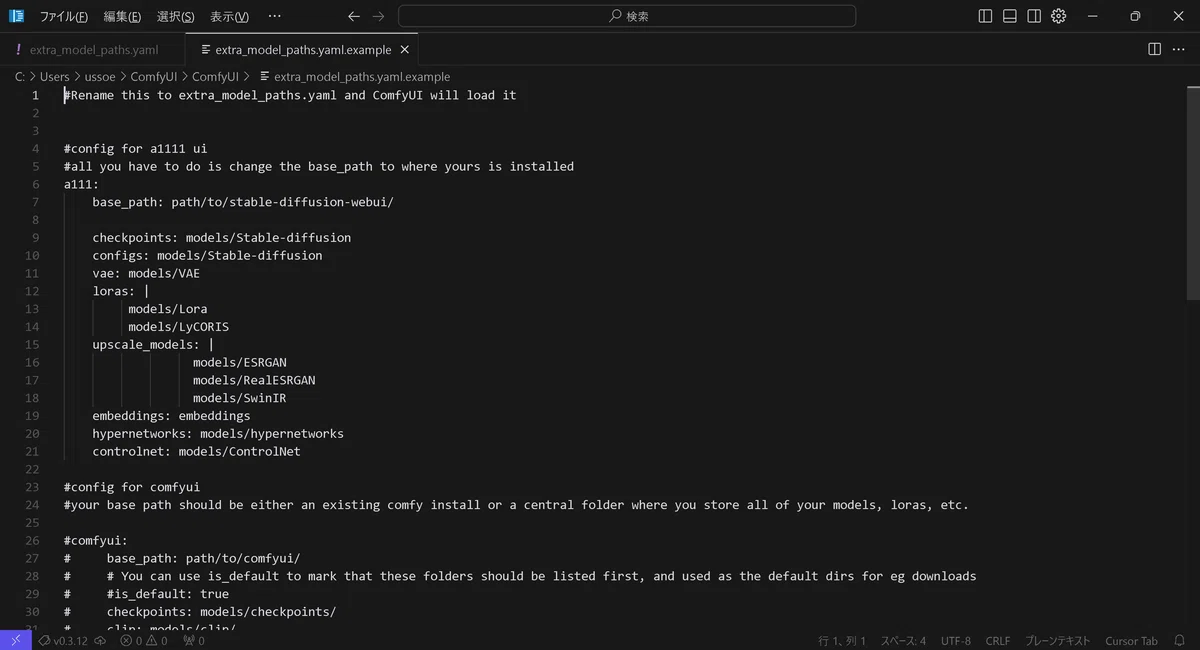The image size is (1200, 650).
Task: Click the forwarded ports indicator
Action: (x=194, y=641)
